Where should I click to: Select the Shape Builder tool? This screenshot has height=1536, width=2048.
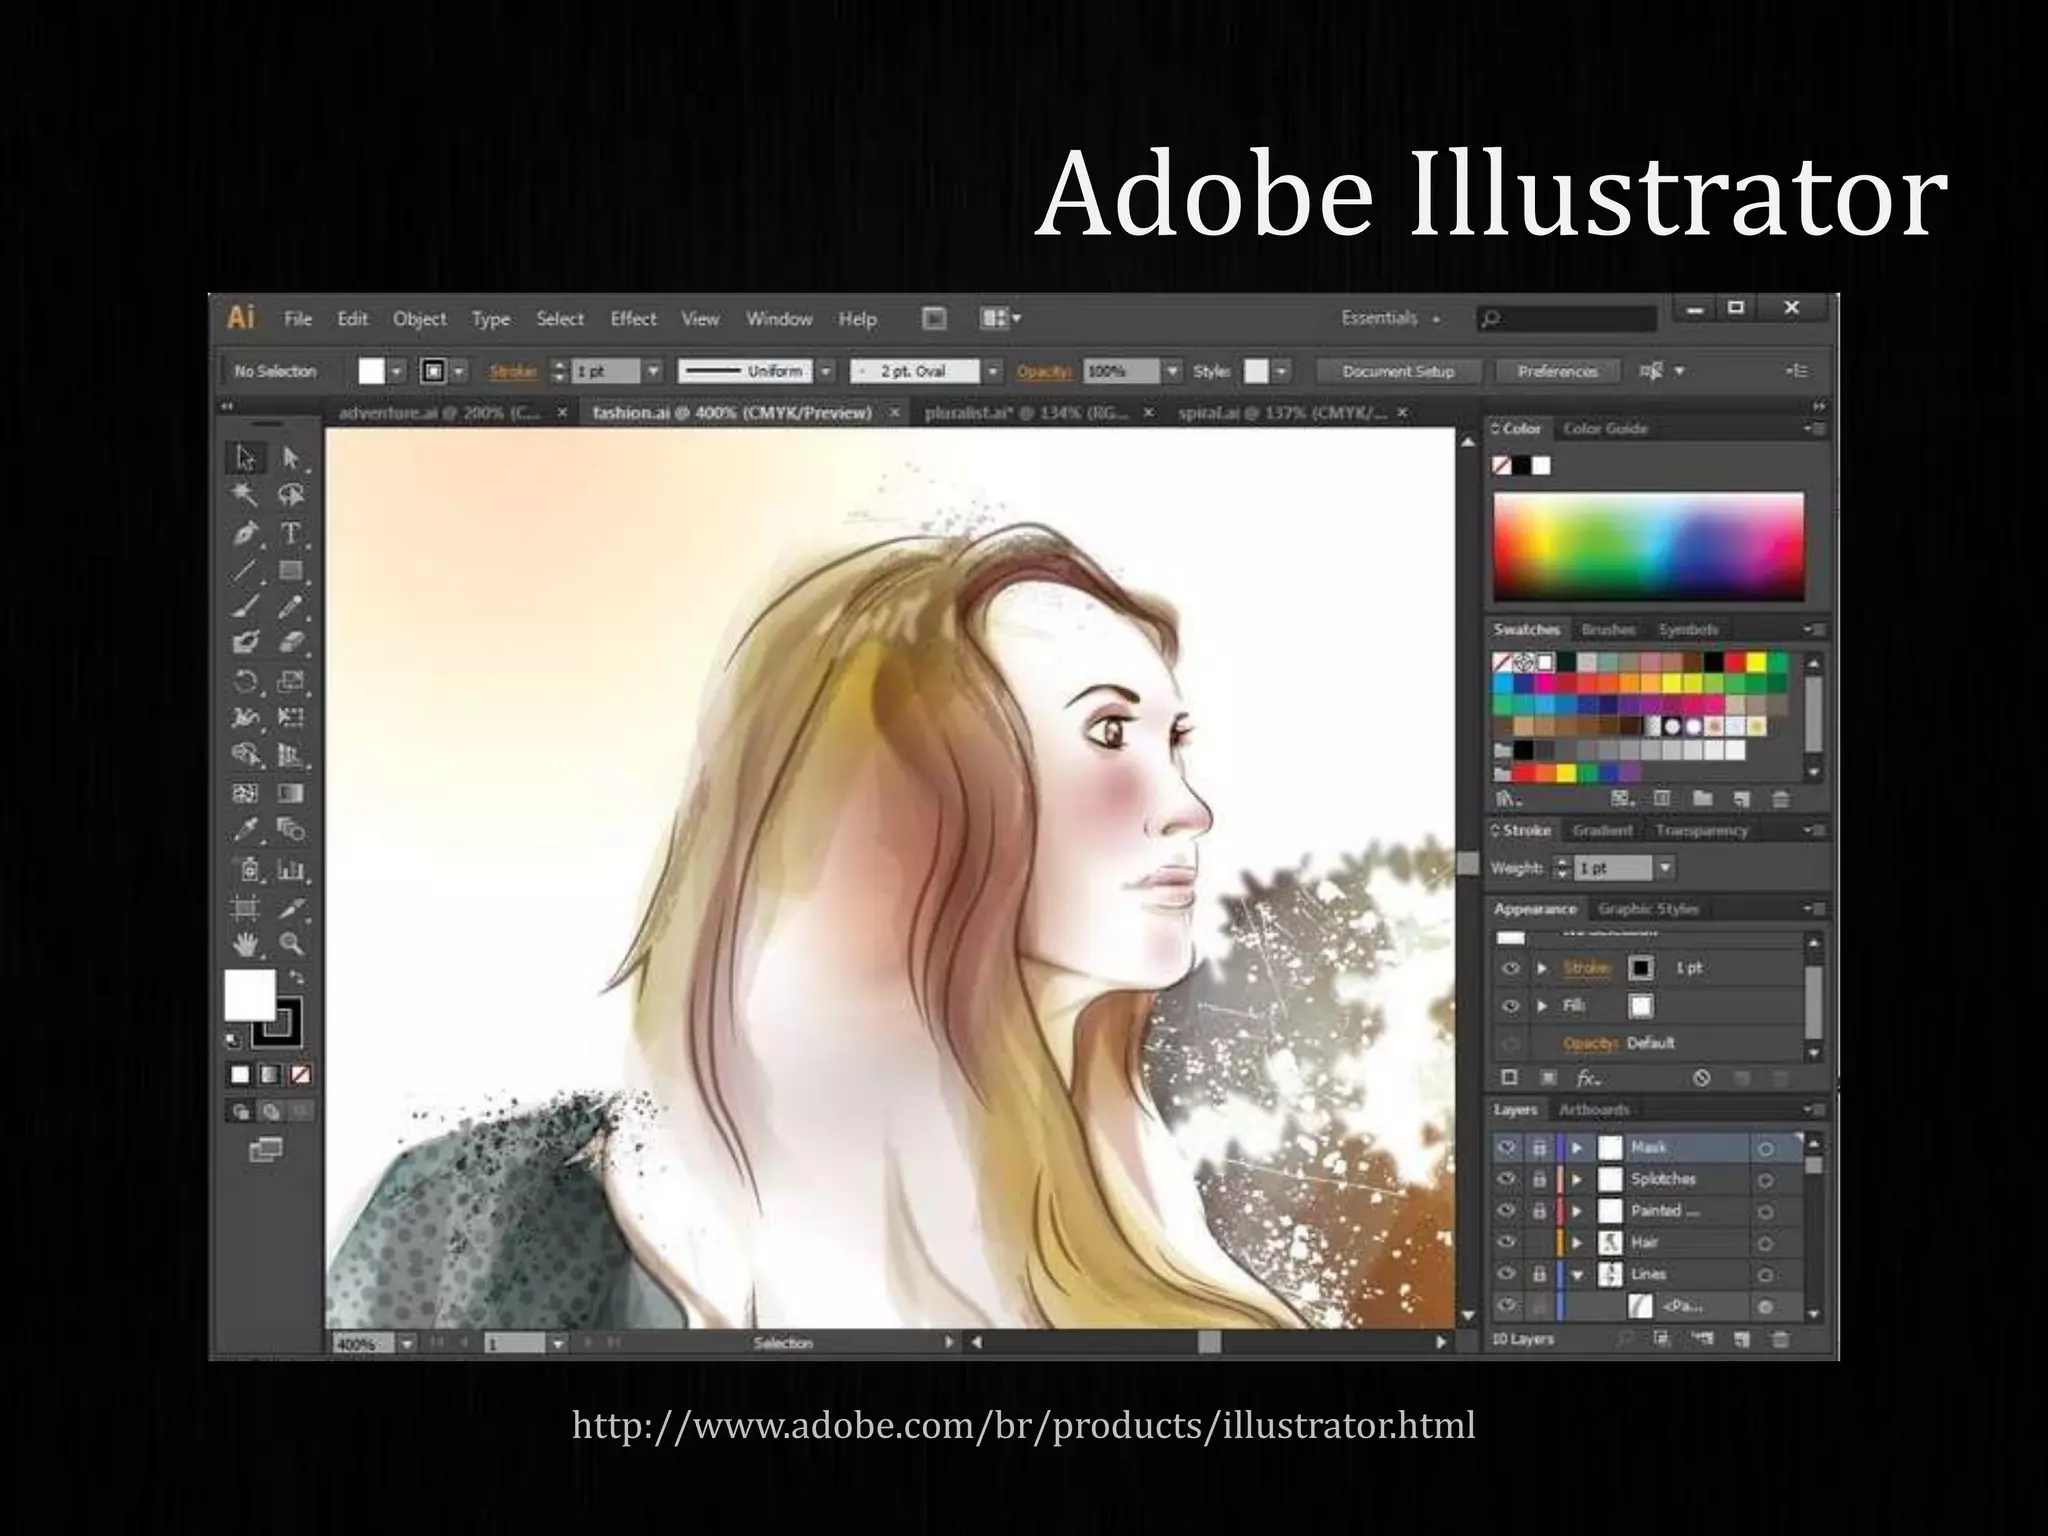[x=245, y=755]
